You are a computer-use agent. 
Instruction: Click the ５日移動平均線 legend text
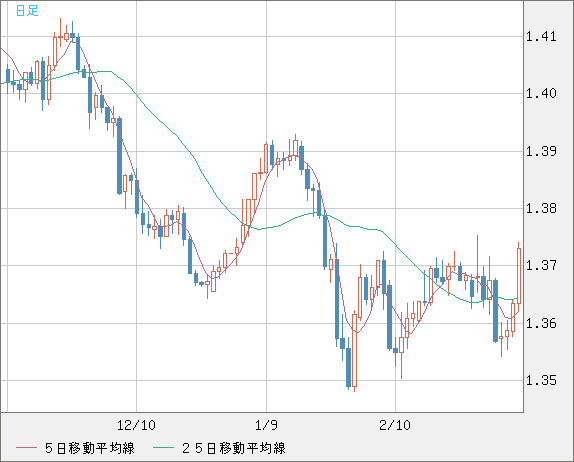pyautogui.click(x=90, y=448)
